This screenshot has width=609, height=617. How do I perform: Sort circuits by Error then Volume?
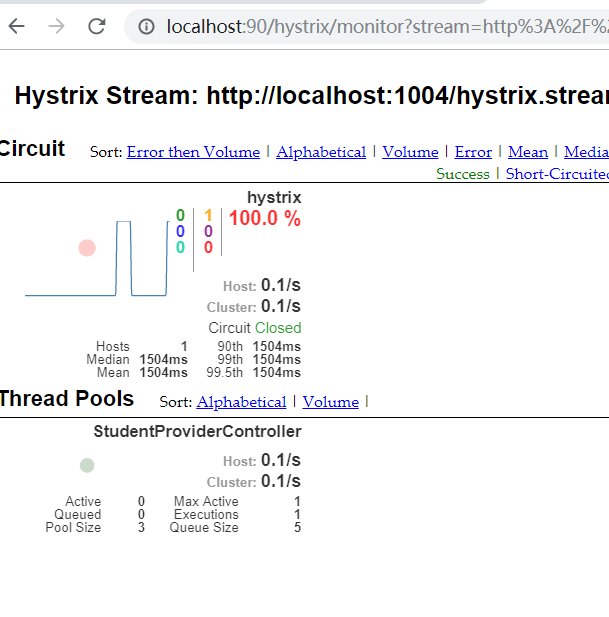point(193,152)
